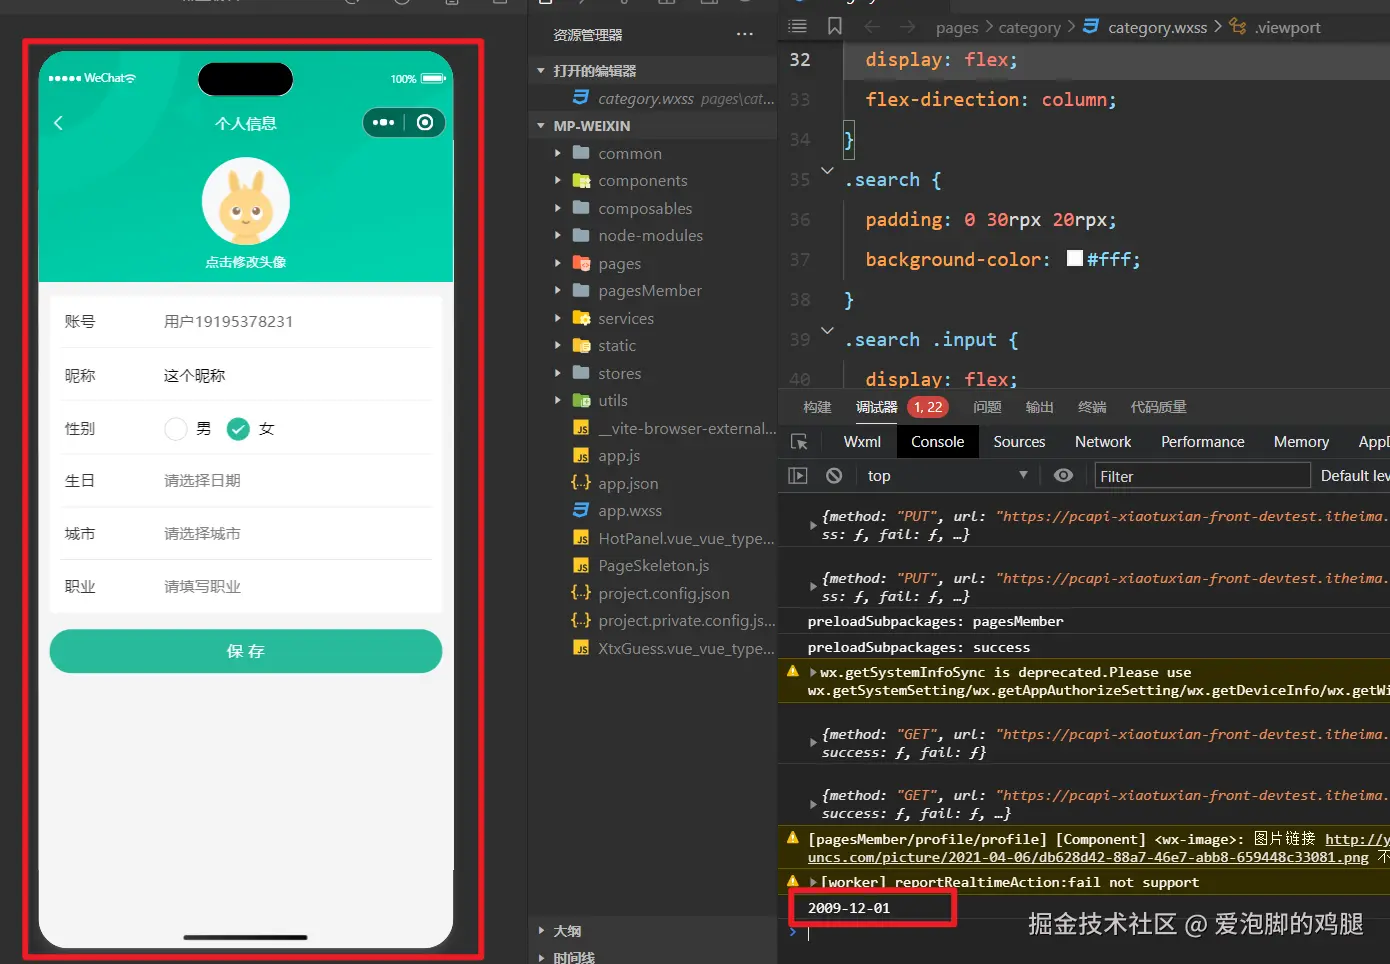Open explorer panel more actions dots
Screen dimensions: 1390x964
745,35
